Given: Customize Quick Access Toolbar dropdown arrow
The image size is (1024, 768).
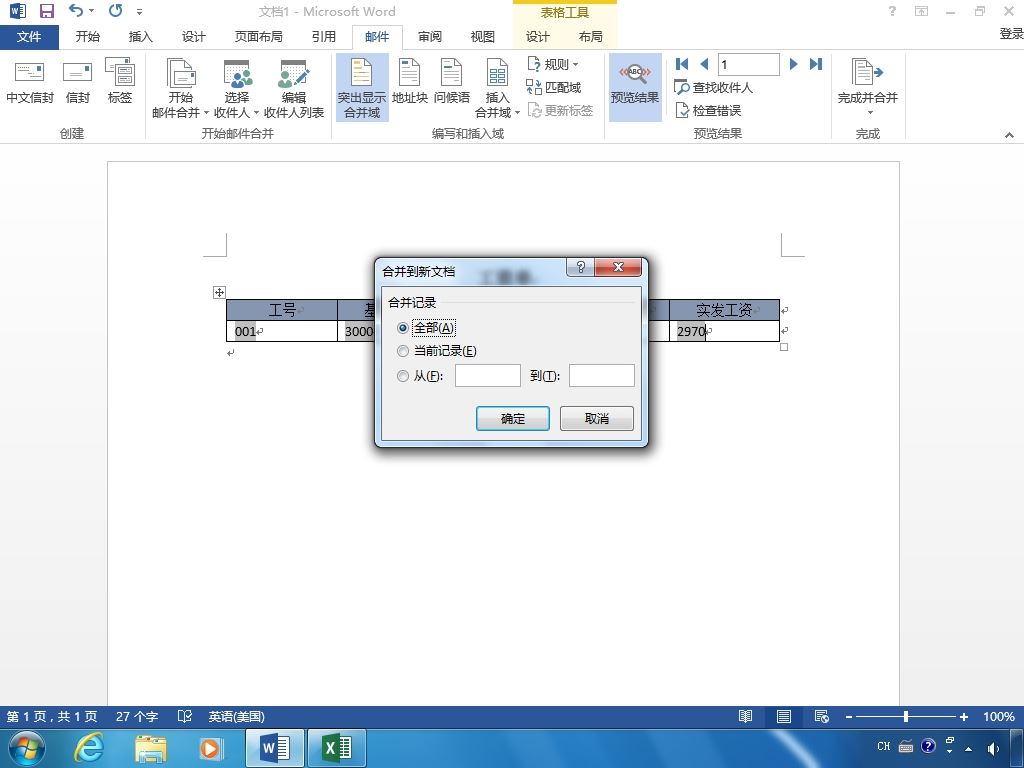Looking at the screenshot, I should [139, 12].
